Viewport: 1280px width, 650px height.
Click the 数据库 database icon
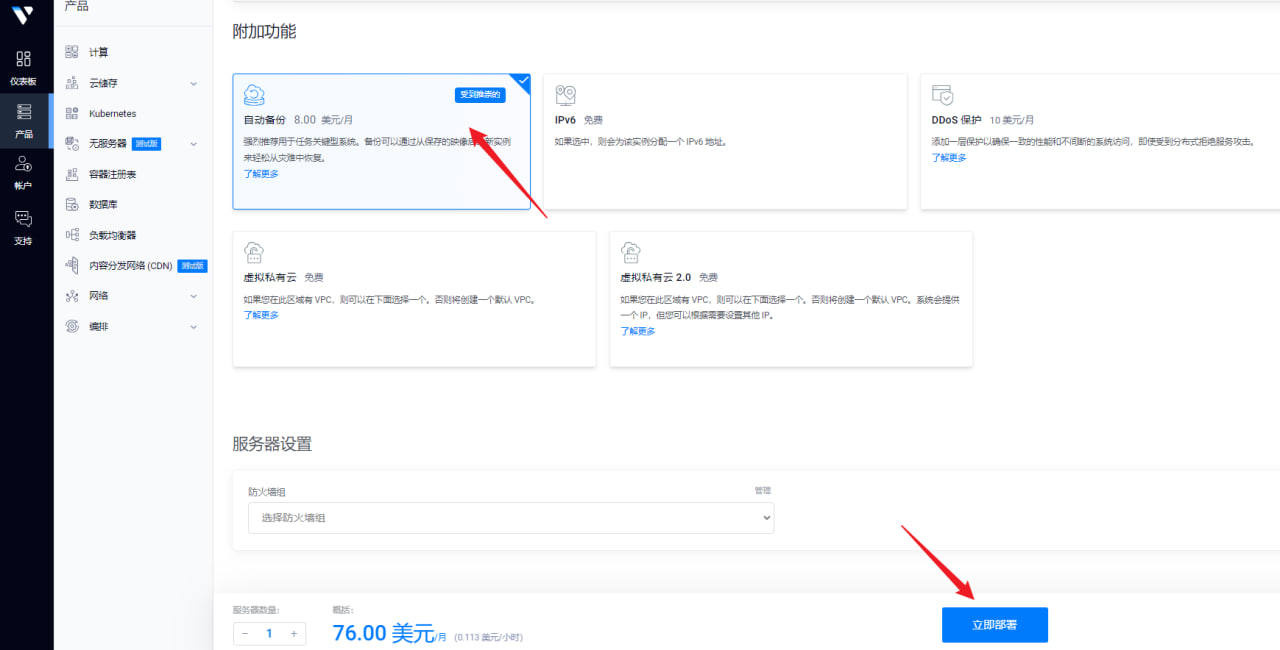72,205
